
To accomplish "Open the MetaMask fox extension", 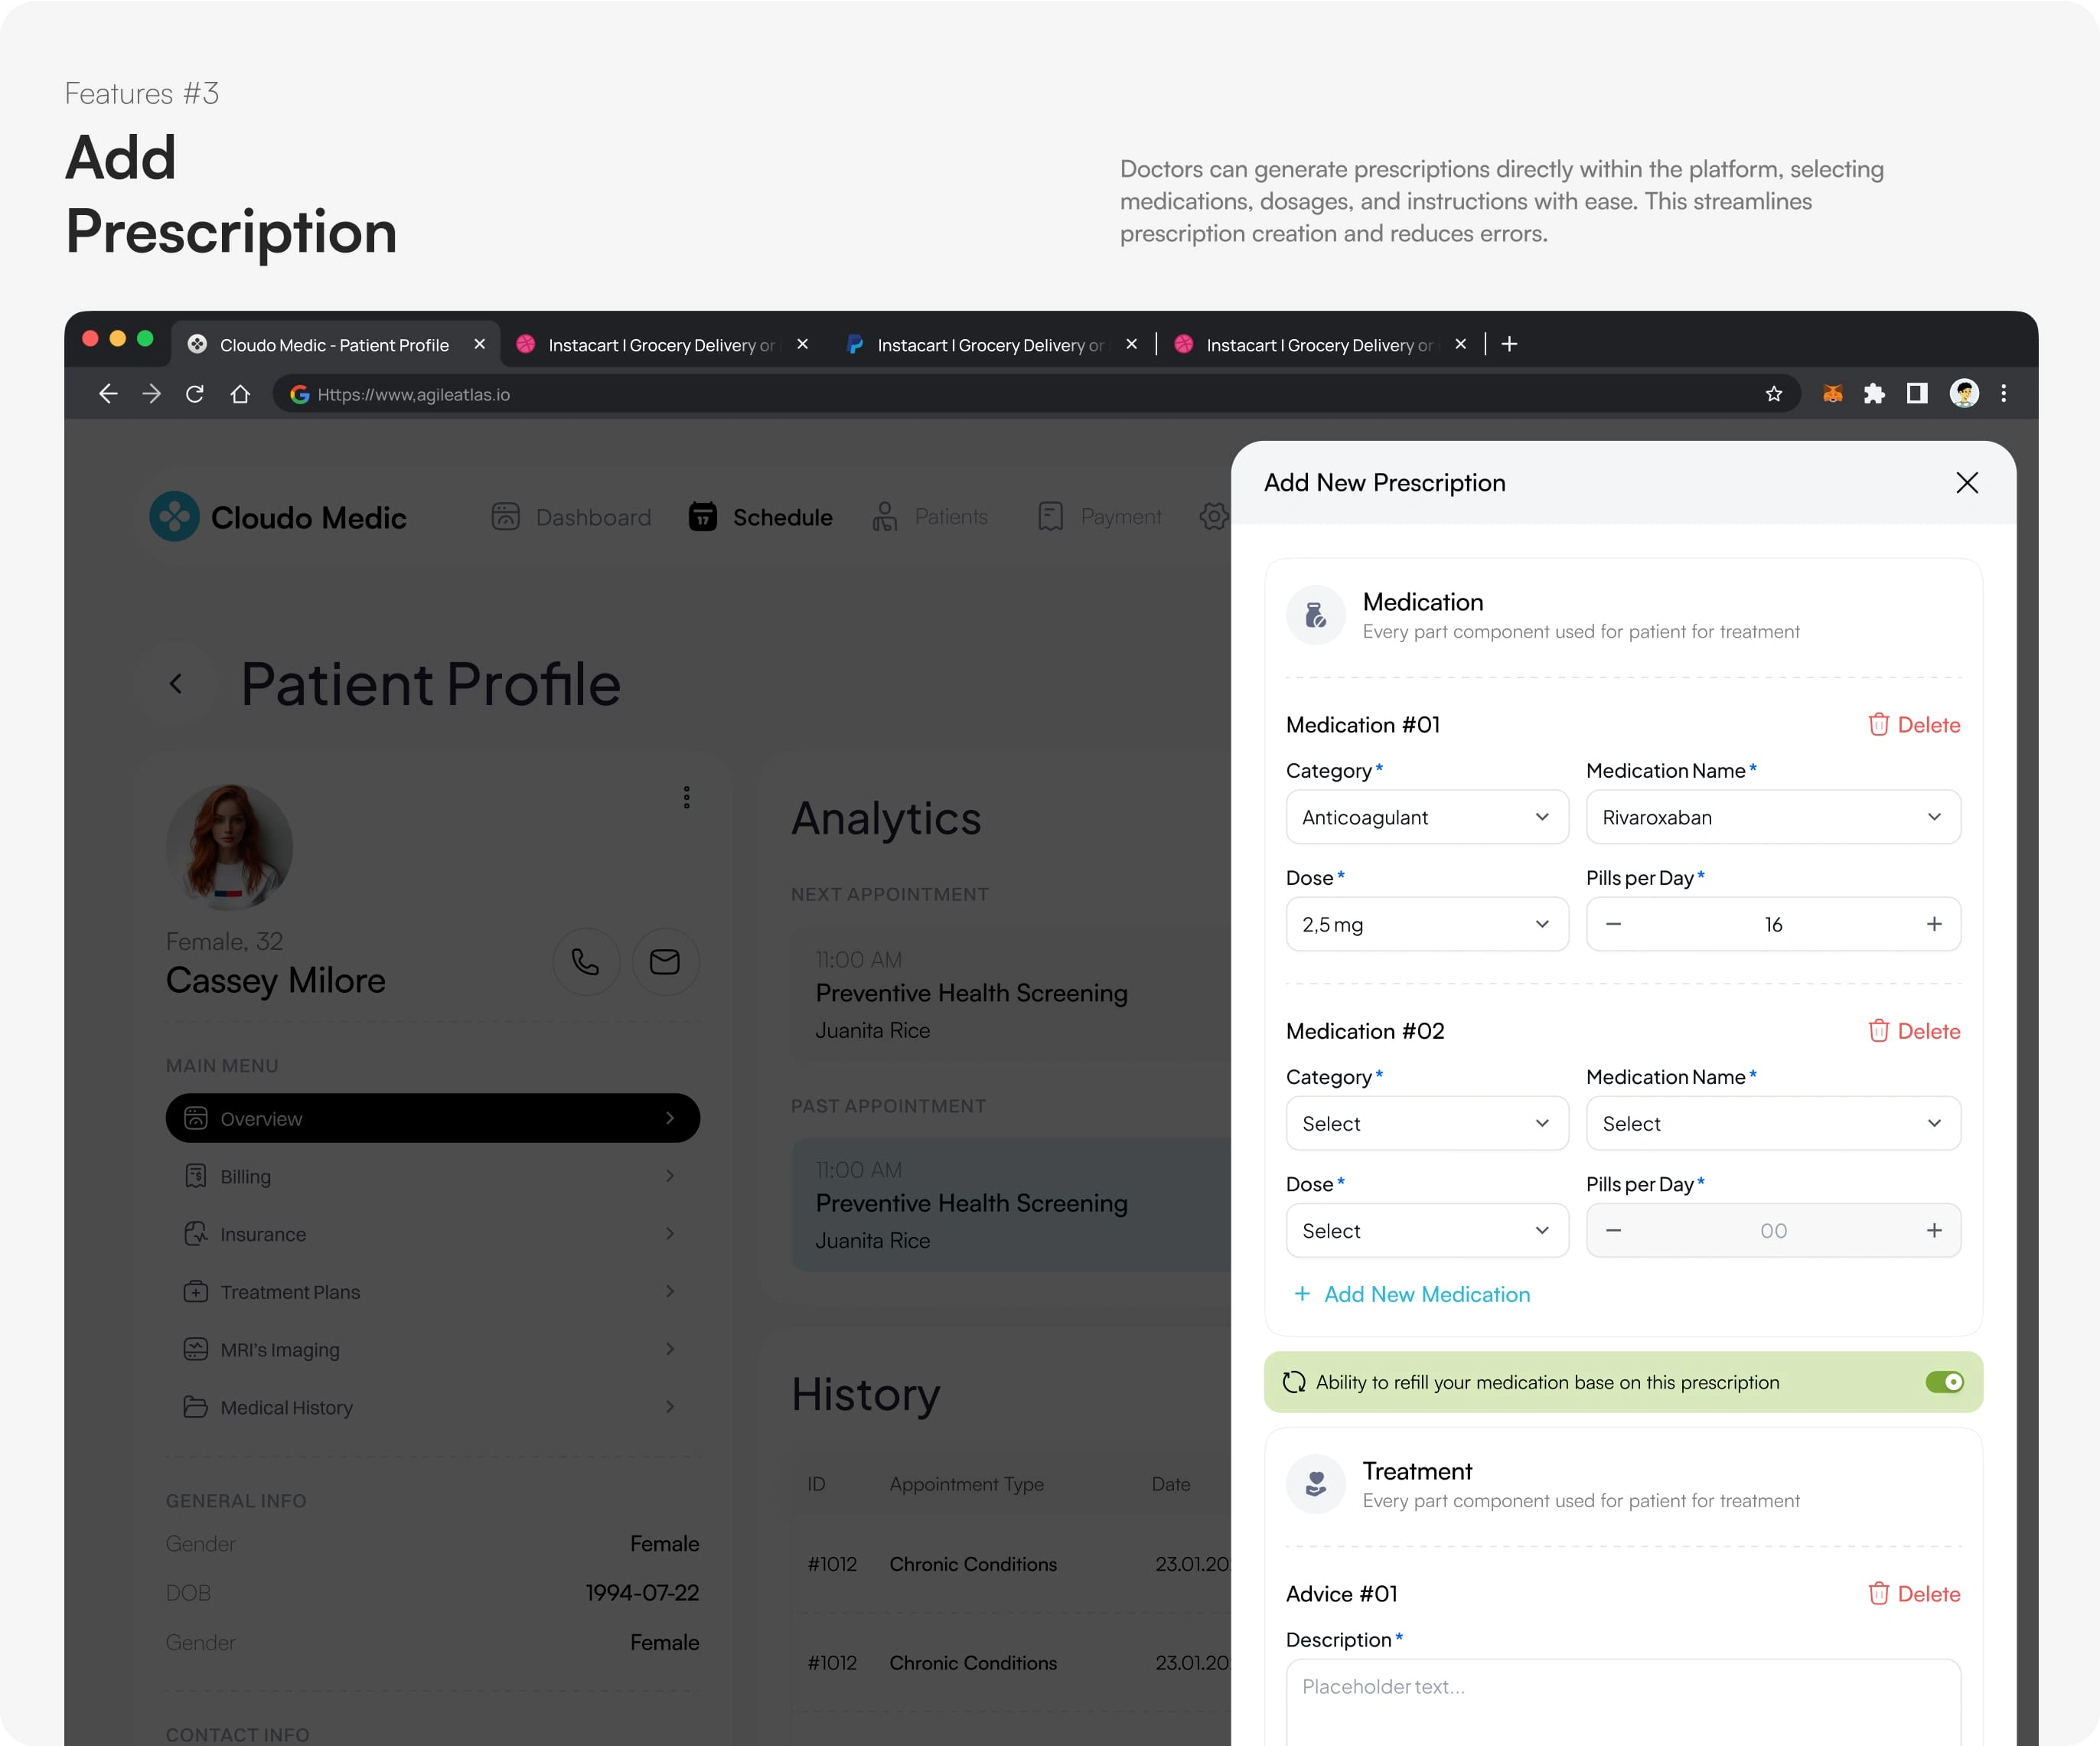I will (1832, 394).
